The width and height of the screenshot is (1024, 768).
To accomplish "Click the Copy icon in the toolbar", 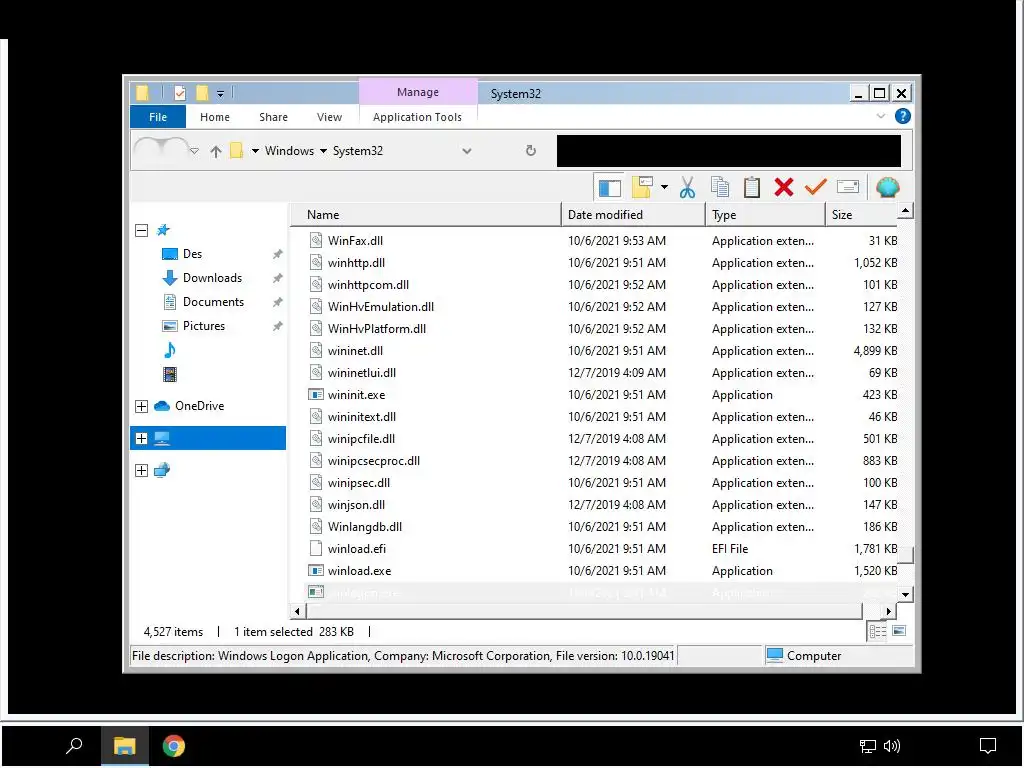I will (x=720, y=187).
